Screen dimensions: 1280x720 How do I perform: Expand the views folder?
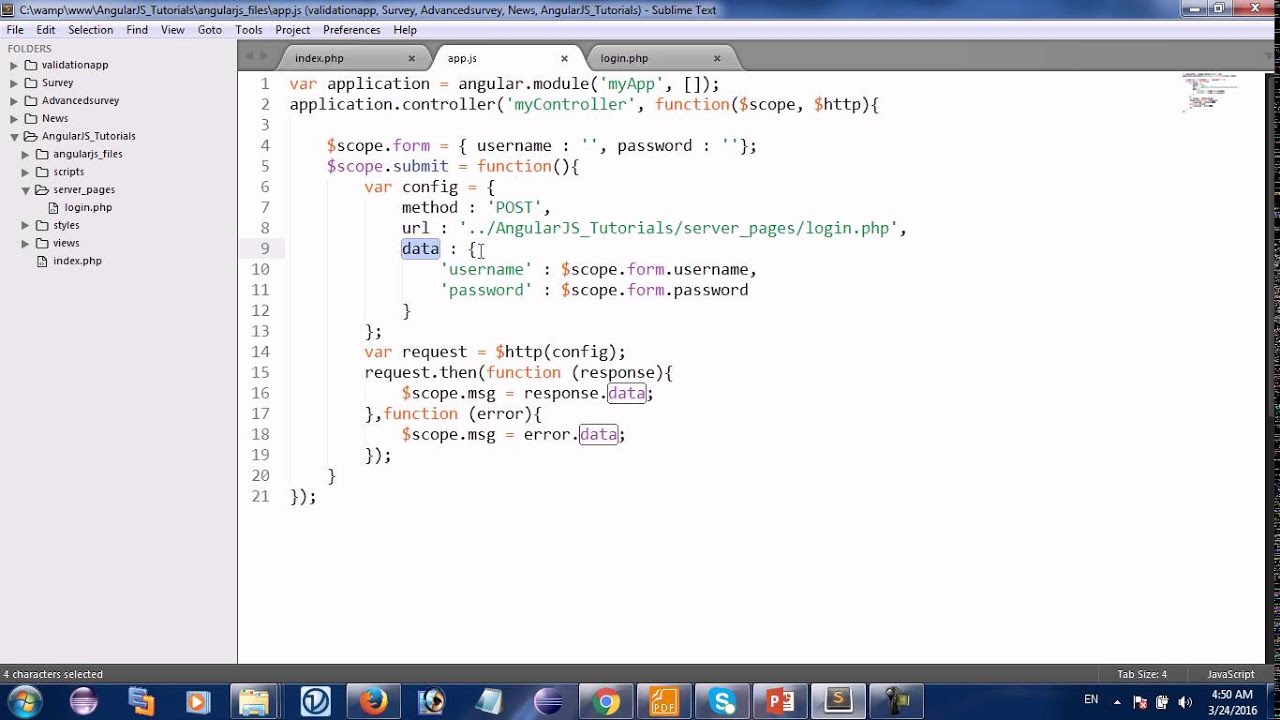coord(26,243)
